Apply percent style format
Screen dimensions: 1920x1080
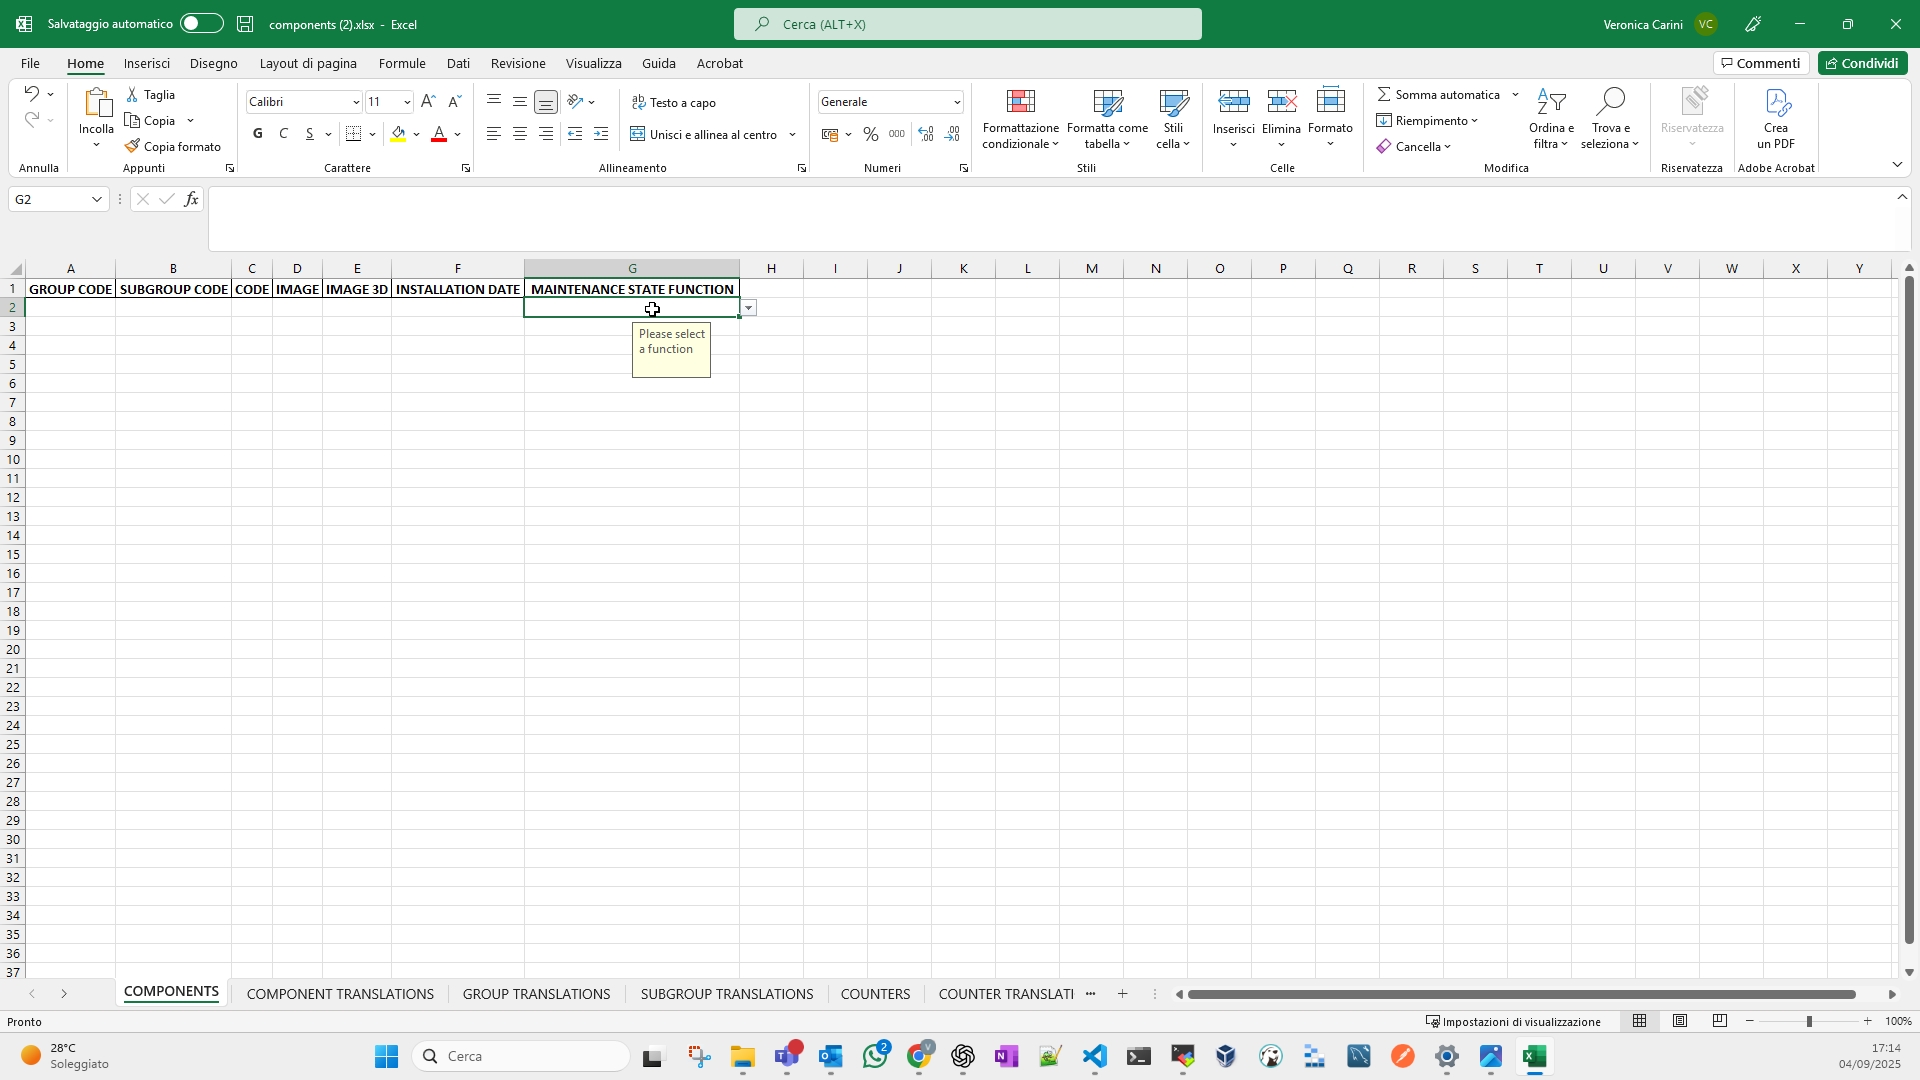point(871,134)
